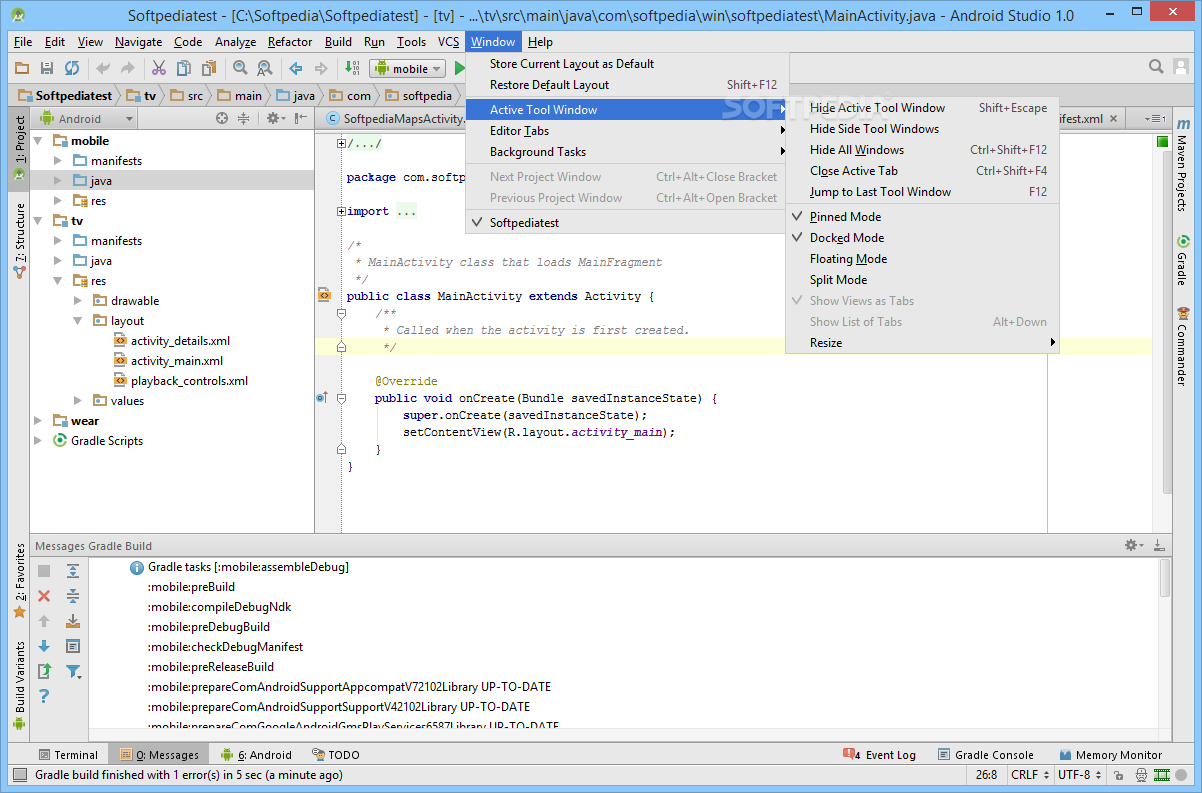Open the Terminal tool window button

[x=68, y=755]
